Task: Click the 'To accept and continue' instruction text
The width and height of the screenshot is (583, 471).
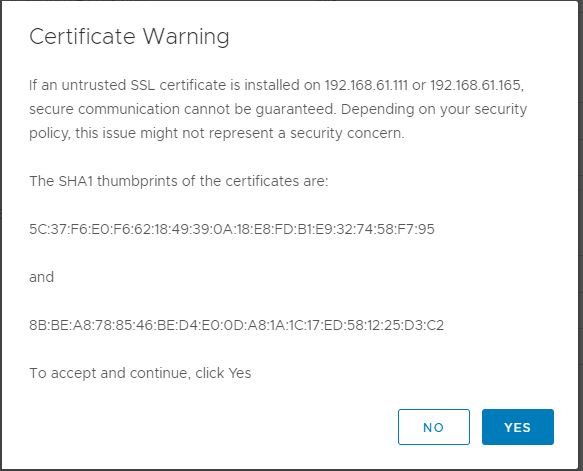Action: [140, 373]
